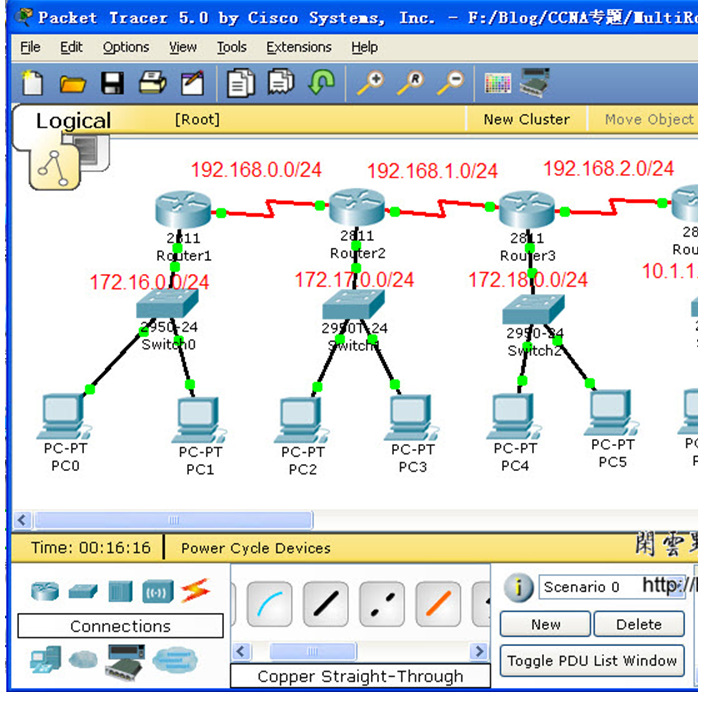This screenshot has height=705, width=717.
Task: Click the Router3 device icon
Action: tap(527, 209)
